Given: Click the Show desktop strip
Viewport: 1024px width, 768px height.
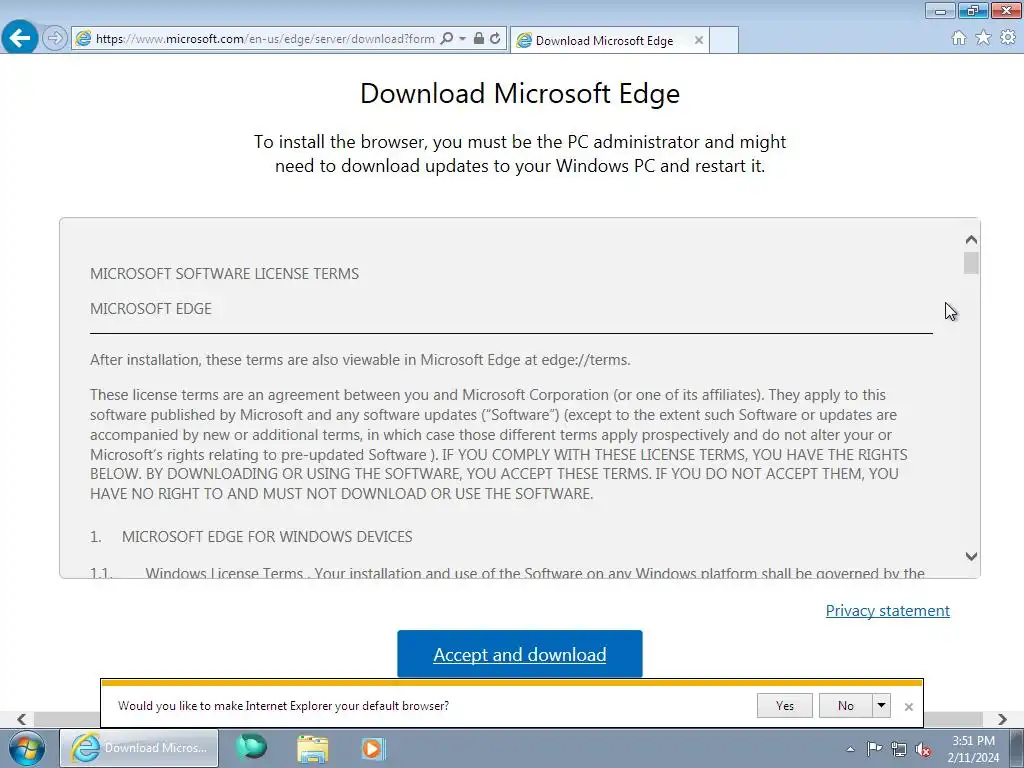Looking at the screenshot, I should tap(1016, 748).
